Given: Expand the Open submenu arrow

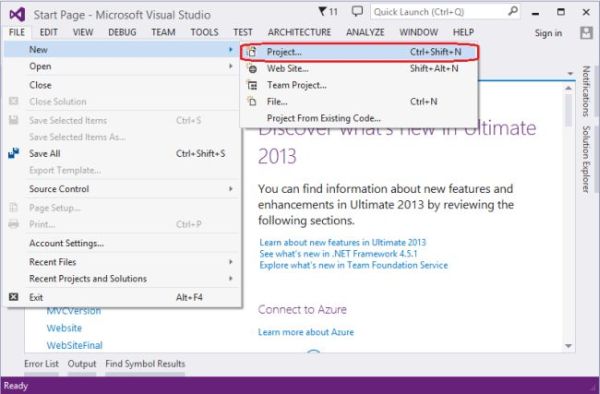Looking at the screenshot, I should (x=230, y=66).
